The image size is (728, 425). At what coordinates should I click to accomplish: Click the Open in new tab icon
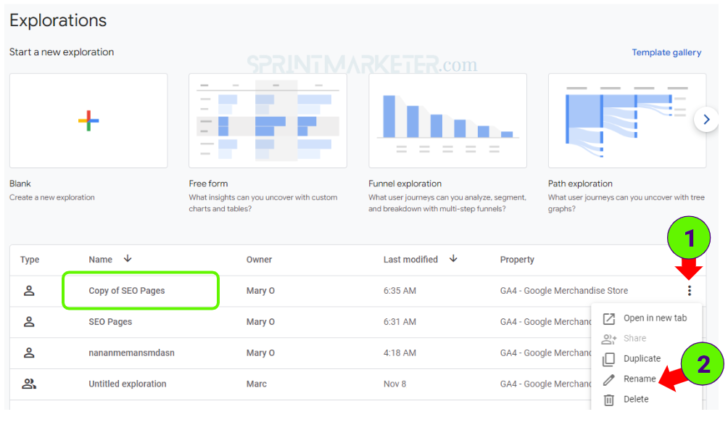609,319
